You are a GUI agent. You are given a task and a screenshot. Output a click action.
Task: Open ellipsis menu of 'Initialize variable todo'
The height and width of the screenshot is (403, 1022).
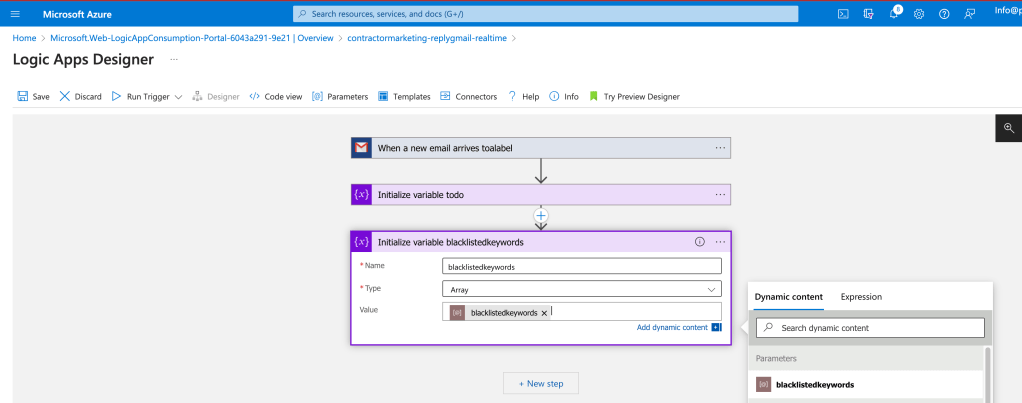point(720,194)
